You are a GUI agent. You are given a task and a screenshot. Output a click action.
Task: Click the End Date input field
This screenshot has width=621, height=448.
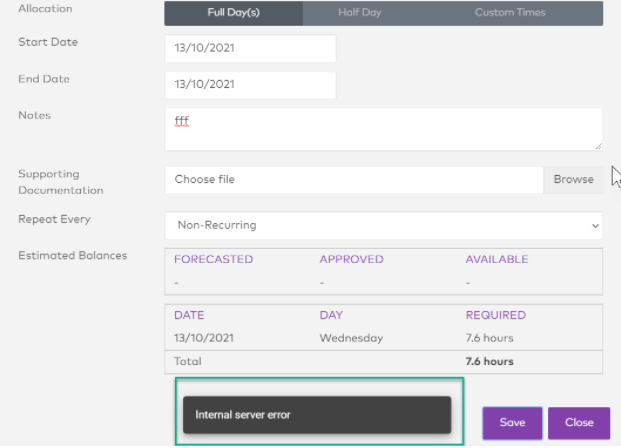(x=250, y=85)
